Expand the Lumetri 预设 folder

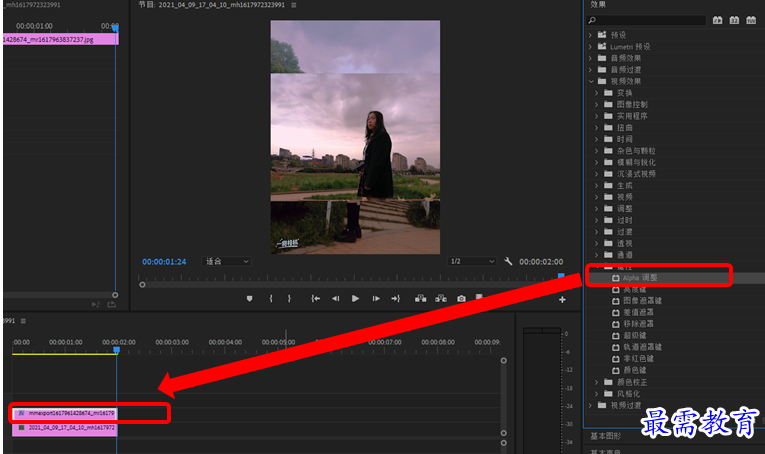[x=590, y=47]
